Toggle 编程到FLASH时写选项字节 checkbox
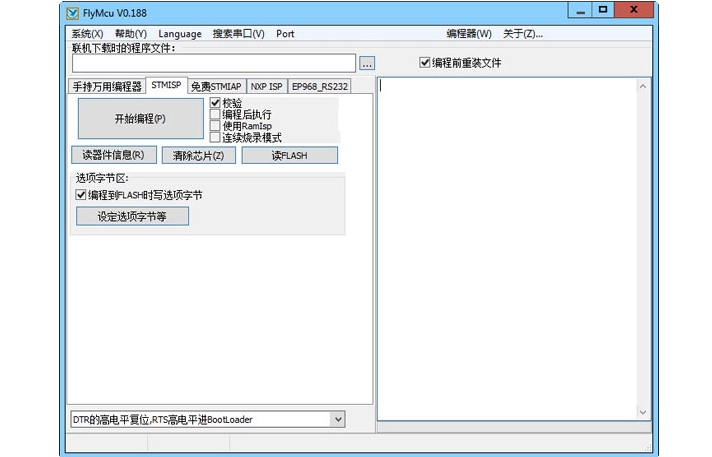This screenshot has height=457, width=712. [139, 195]
